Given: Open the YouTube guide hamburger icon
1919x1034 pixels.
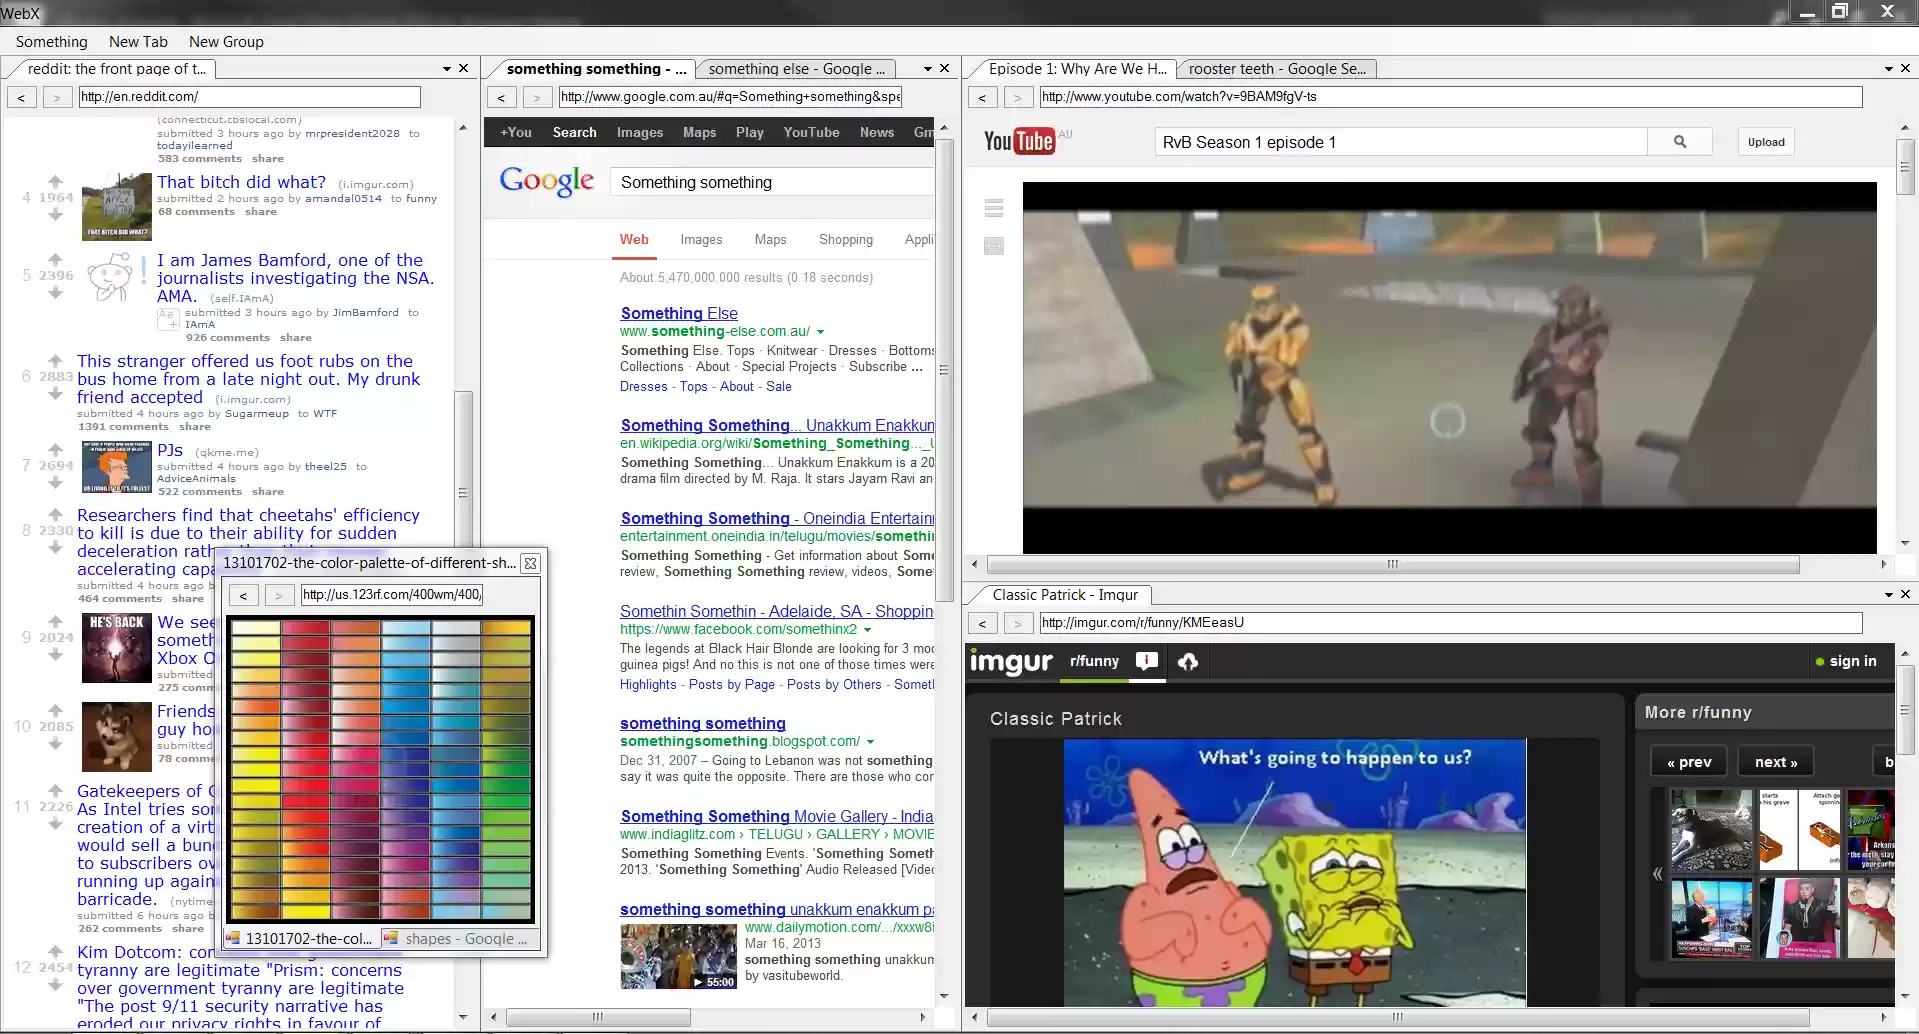Looking at the screenshot, I should pyautogui.click(x=993, y=208).
